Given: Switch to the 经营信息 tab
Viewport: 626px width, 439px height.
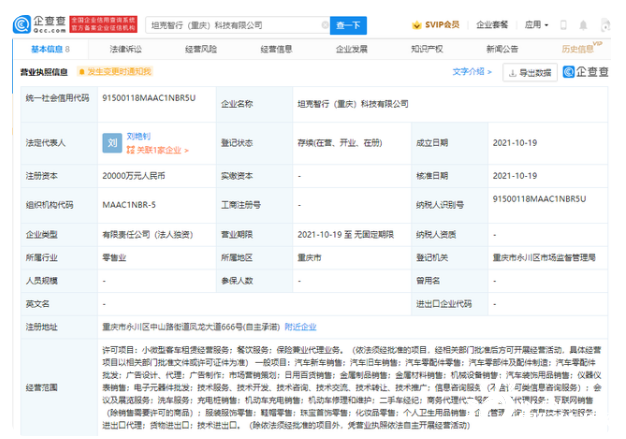Looking at the screenshot, I should [x=276, y=49].
